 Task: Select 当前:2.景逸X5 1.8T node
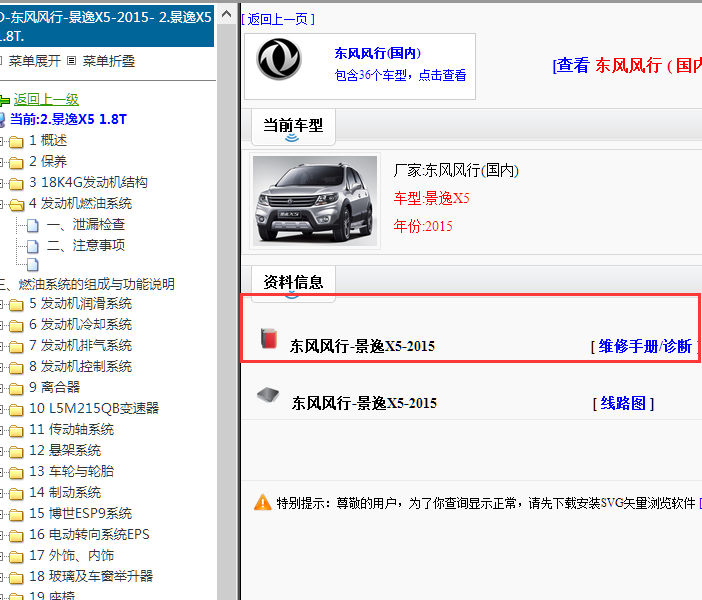coord(68,119)
